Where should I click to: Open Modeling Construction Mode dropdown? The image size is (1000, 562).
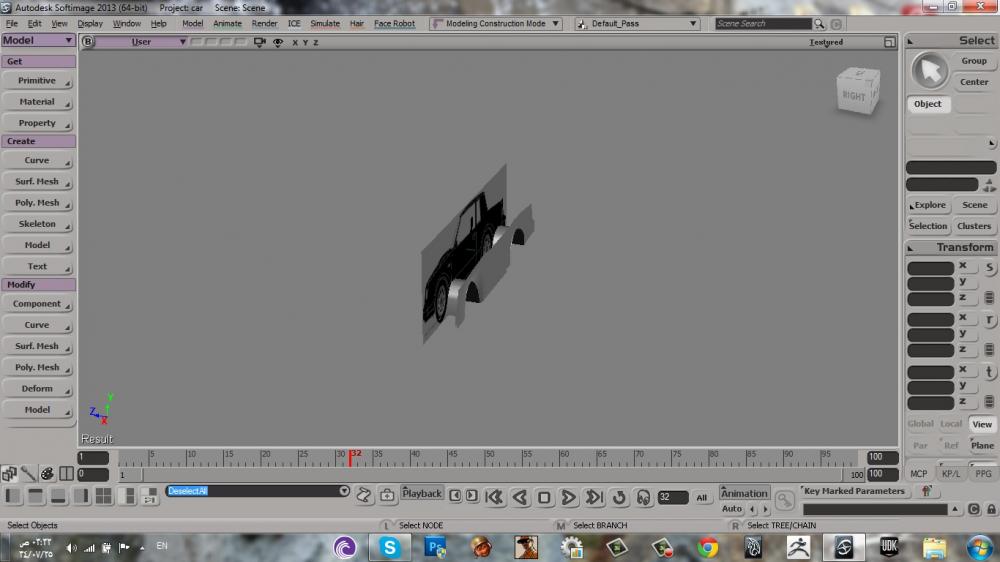click(496, 24)
